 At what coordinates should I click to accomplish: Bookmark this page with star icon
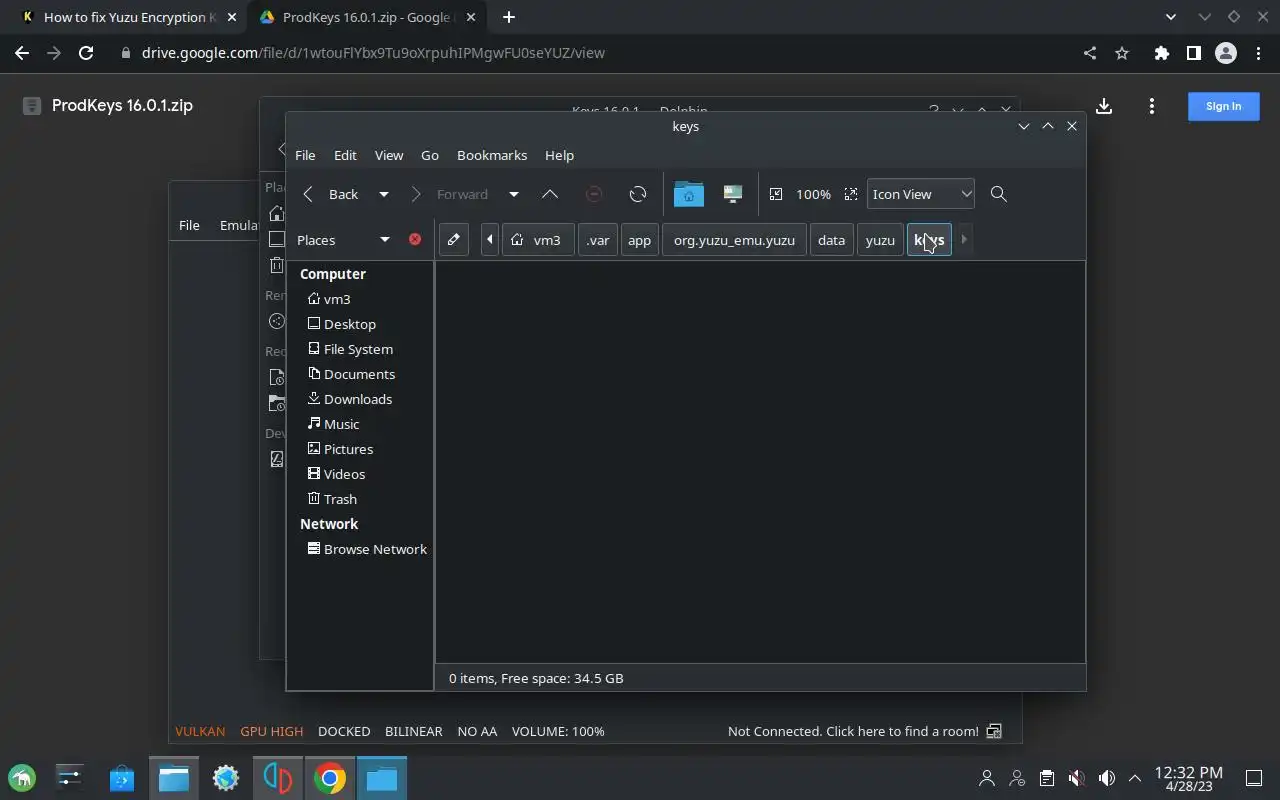pyautogui.click(x=1122, y=53)
